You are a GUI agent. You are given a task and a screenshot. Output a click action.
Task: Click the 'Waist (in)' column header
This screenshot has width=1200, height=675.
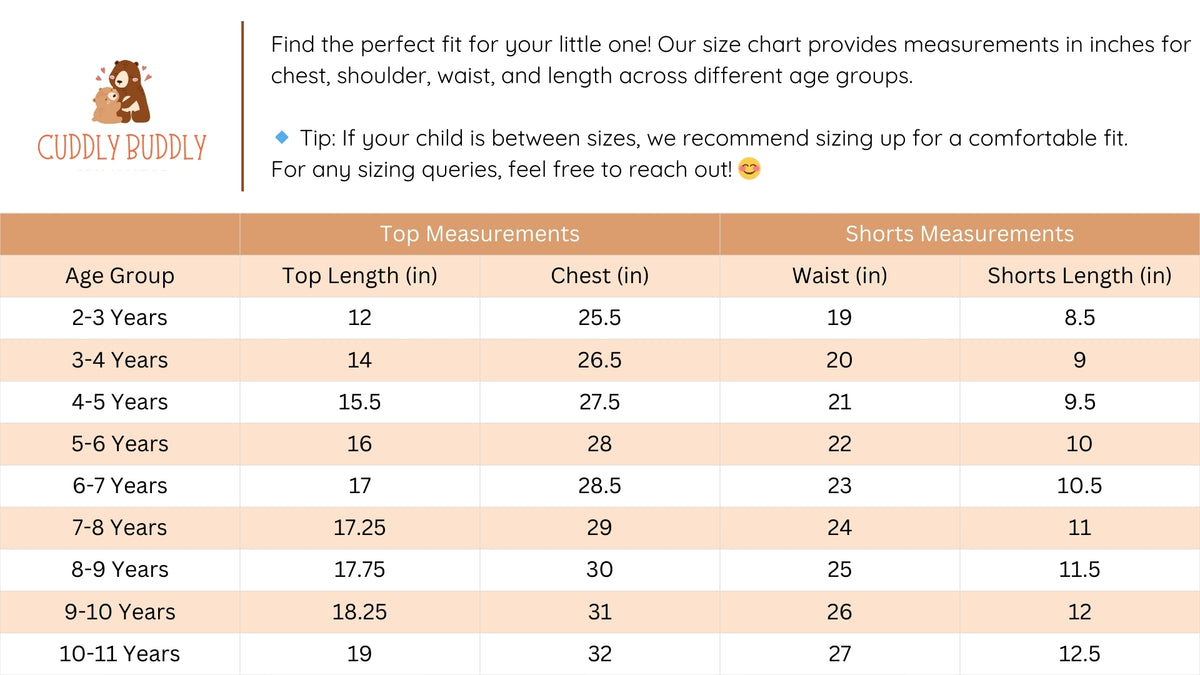click(x=840, y=276)
